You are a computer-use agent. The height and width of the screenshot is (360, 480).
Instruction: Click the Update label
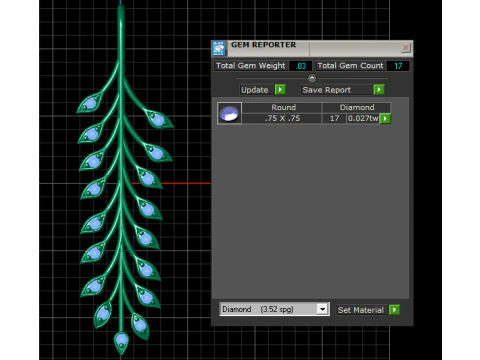click(255, 90)
